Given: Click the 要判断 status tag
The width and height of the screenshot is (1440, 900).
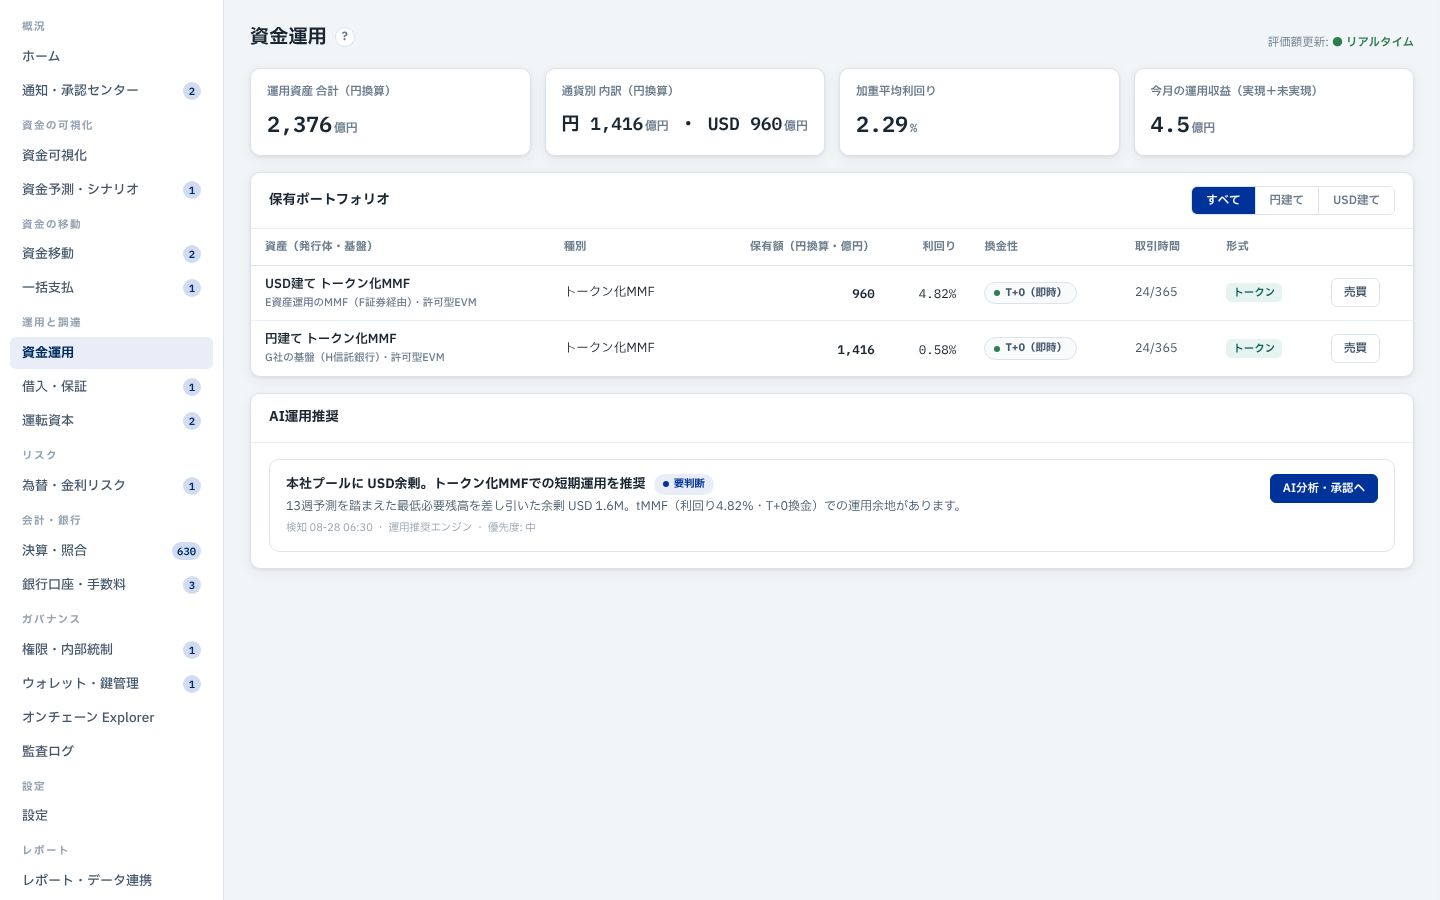Looking at the screenshot, I should click(x=684, y=483).
